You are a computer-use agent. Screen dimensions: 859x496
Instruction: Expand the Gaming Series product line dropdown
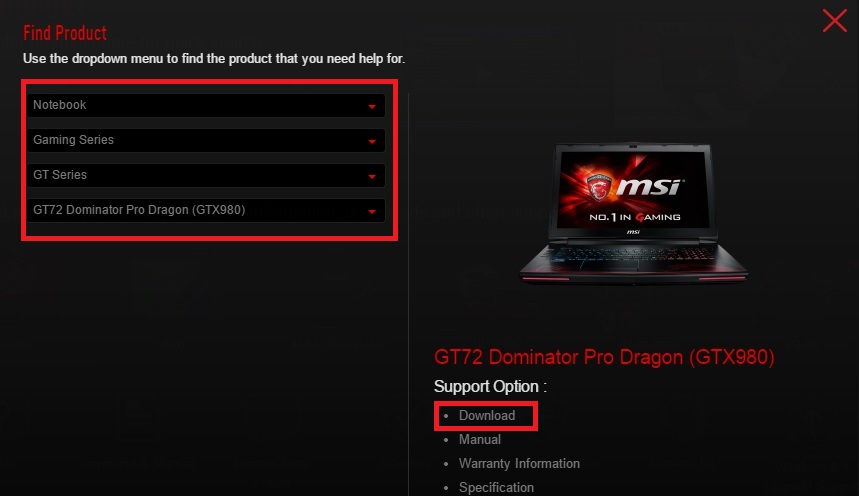(205, 140)
